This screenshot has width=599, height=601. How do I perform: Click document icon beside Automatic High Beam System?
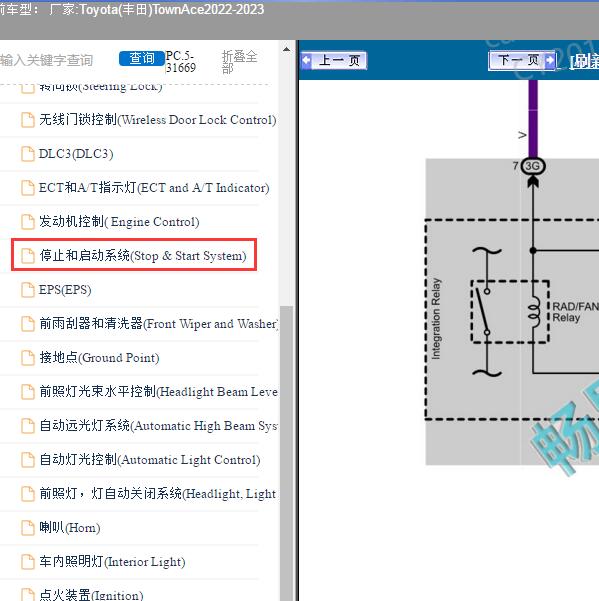coord(28,426)
